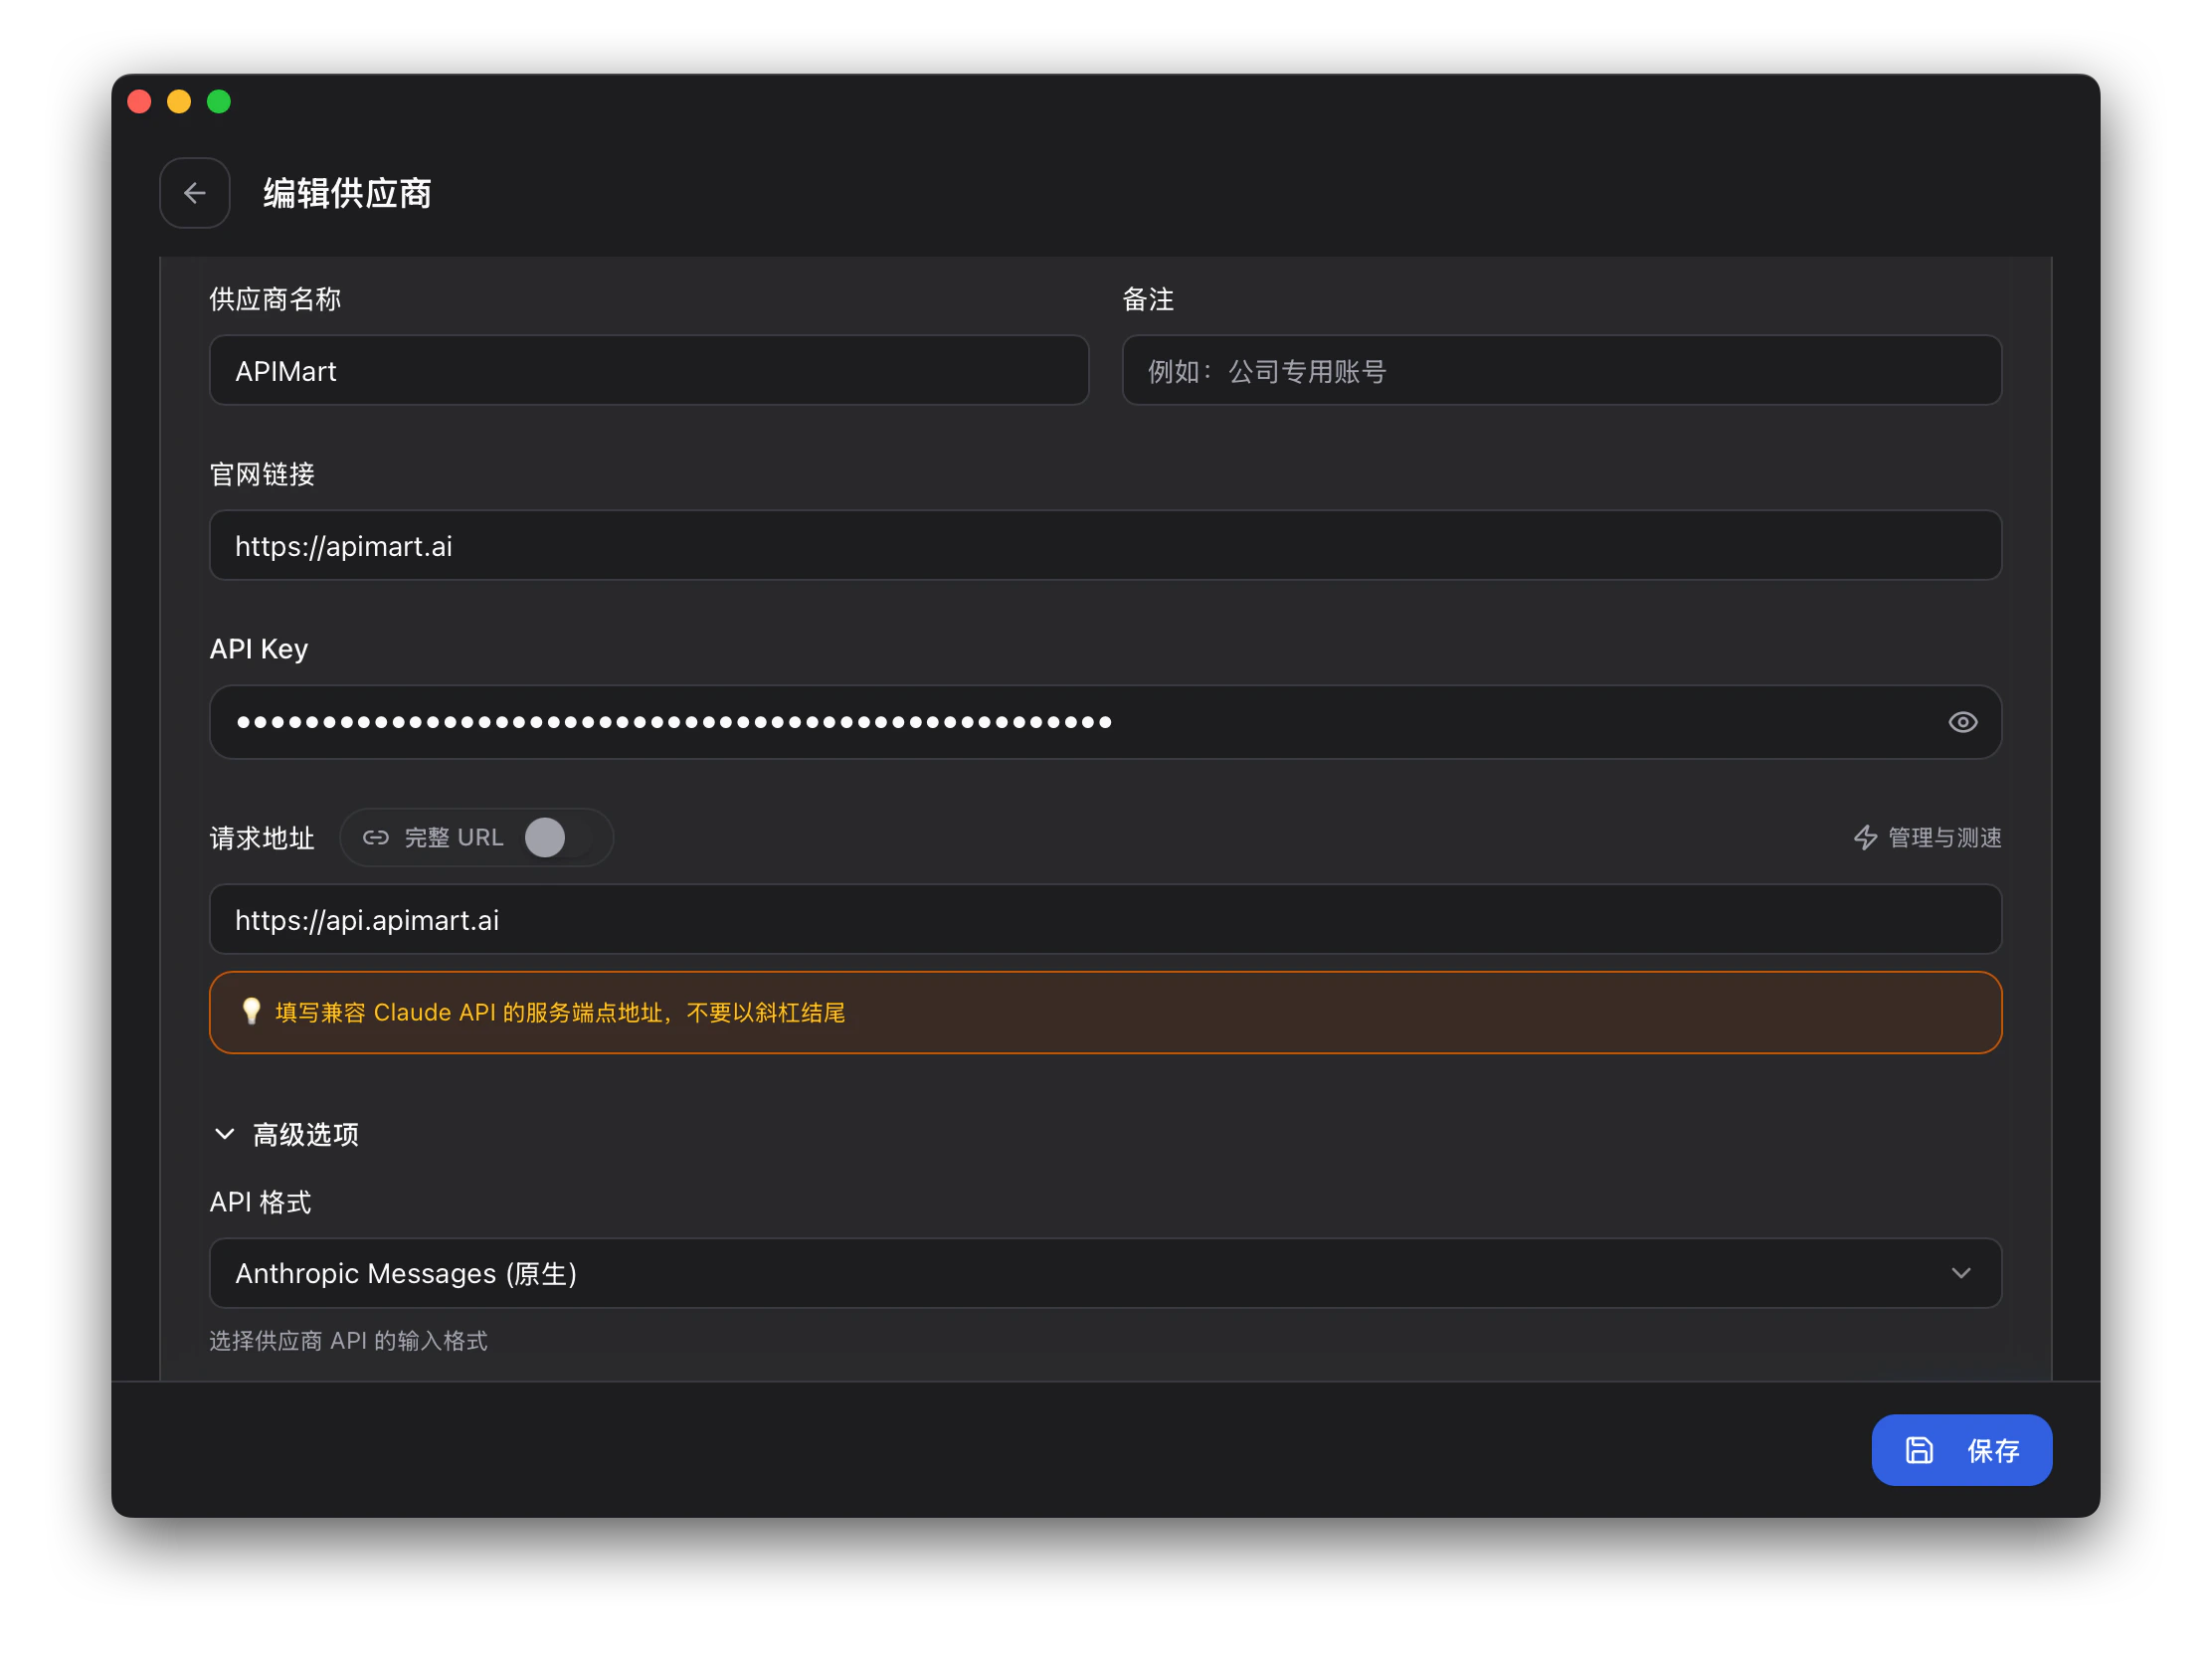The image size is (2212, 1667).
Task: Click the API 格式 label
Action: [260, 1202]
